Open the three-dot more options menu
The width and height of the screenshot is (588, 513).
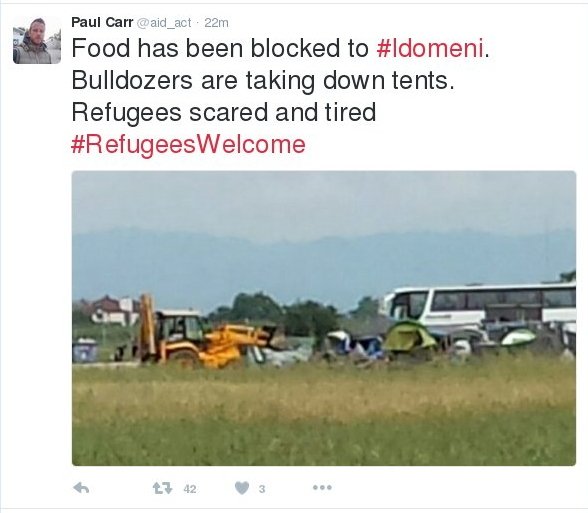(x=322, y=488)
